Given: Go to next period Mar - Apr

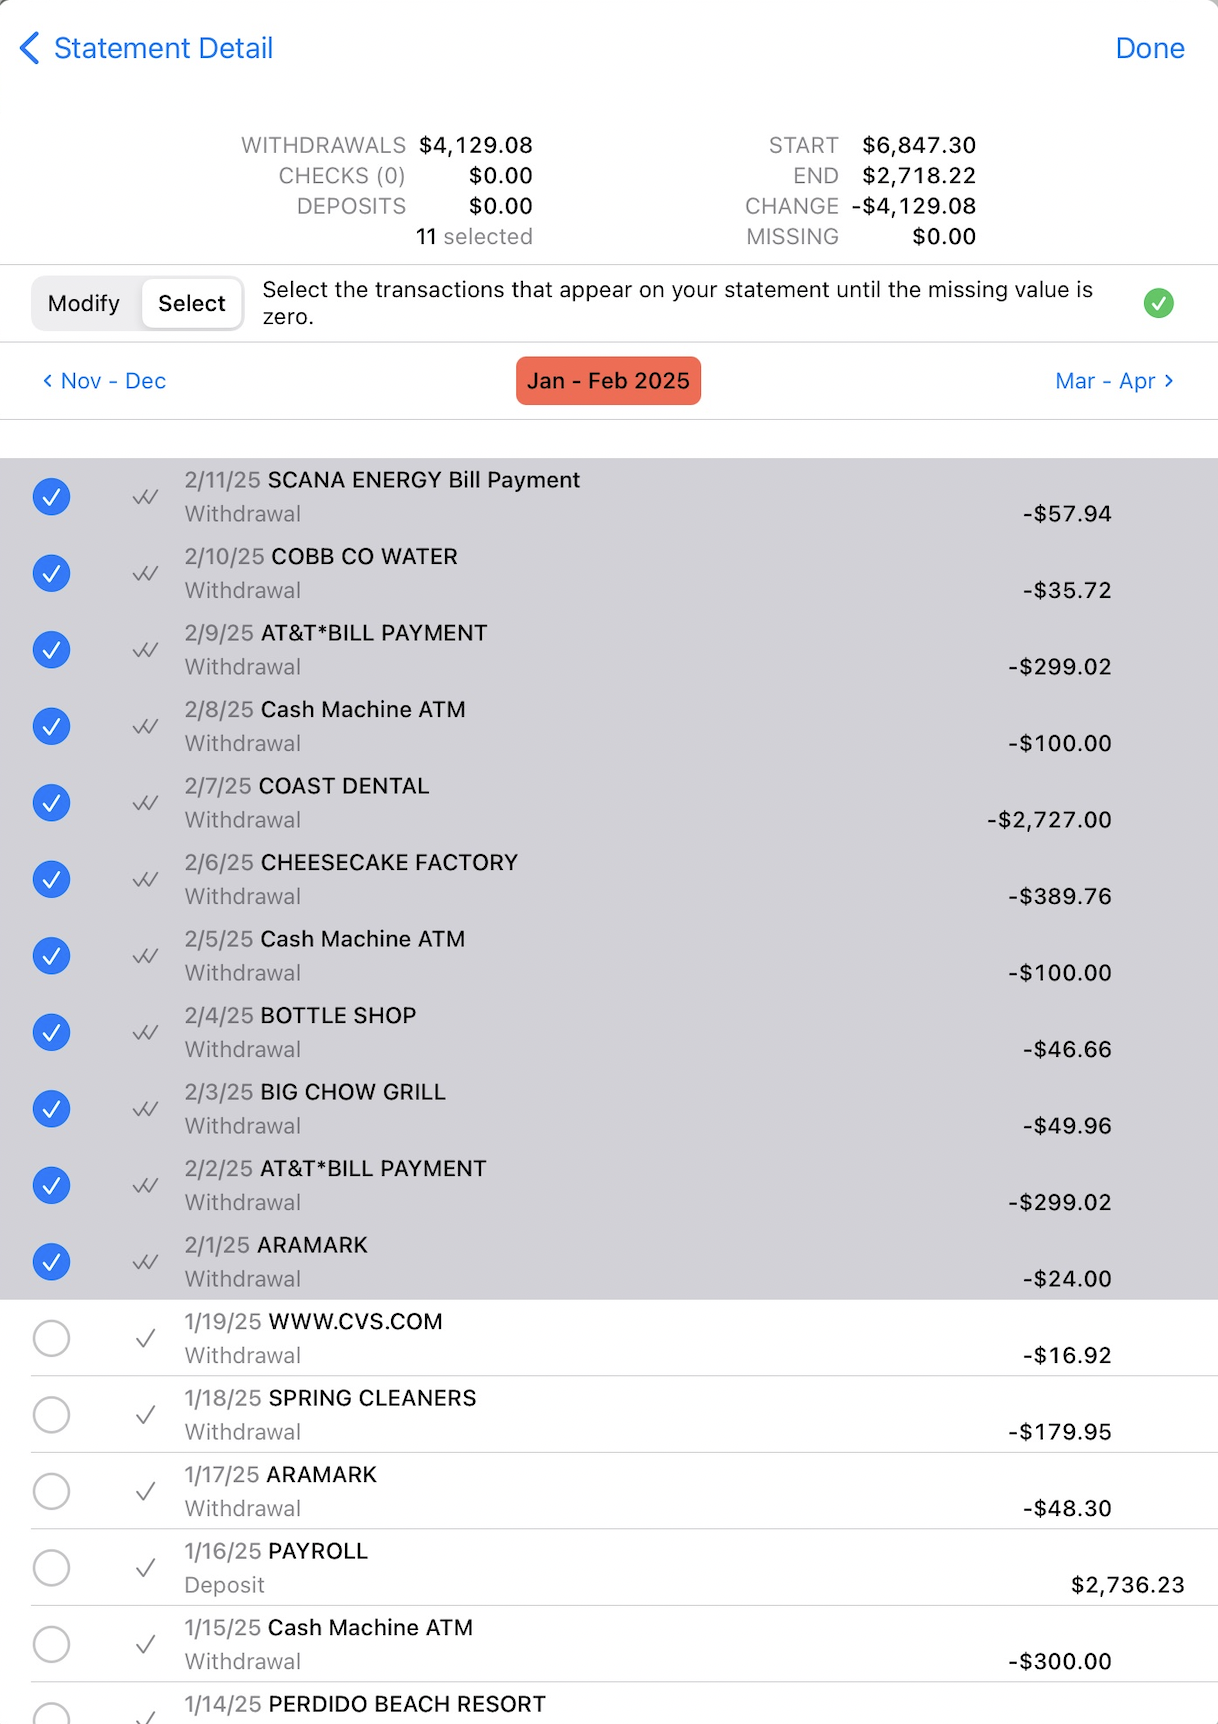Looking at the screenshot, I should click(1114, 381).
